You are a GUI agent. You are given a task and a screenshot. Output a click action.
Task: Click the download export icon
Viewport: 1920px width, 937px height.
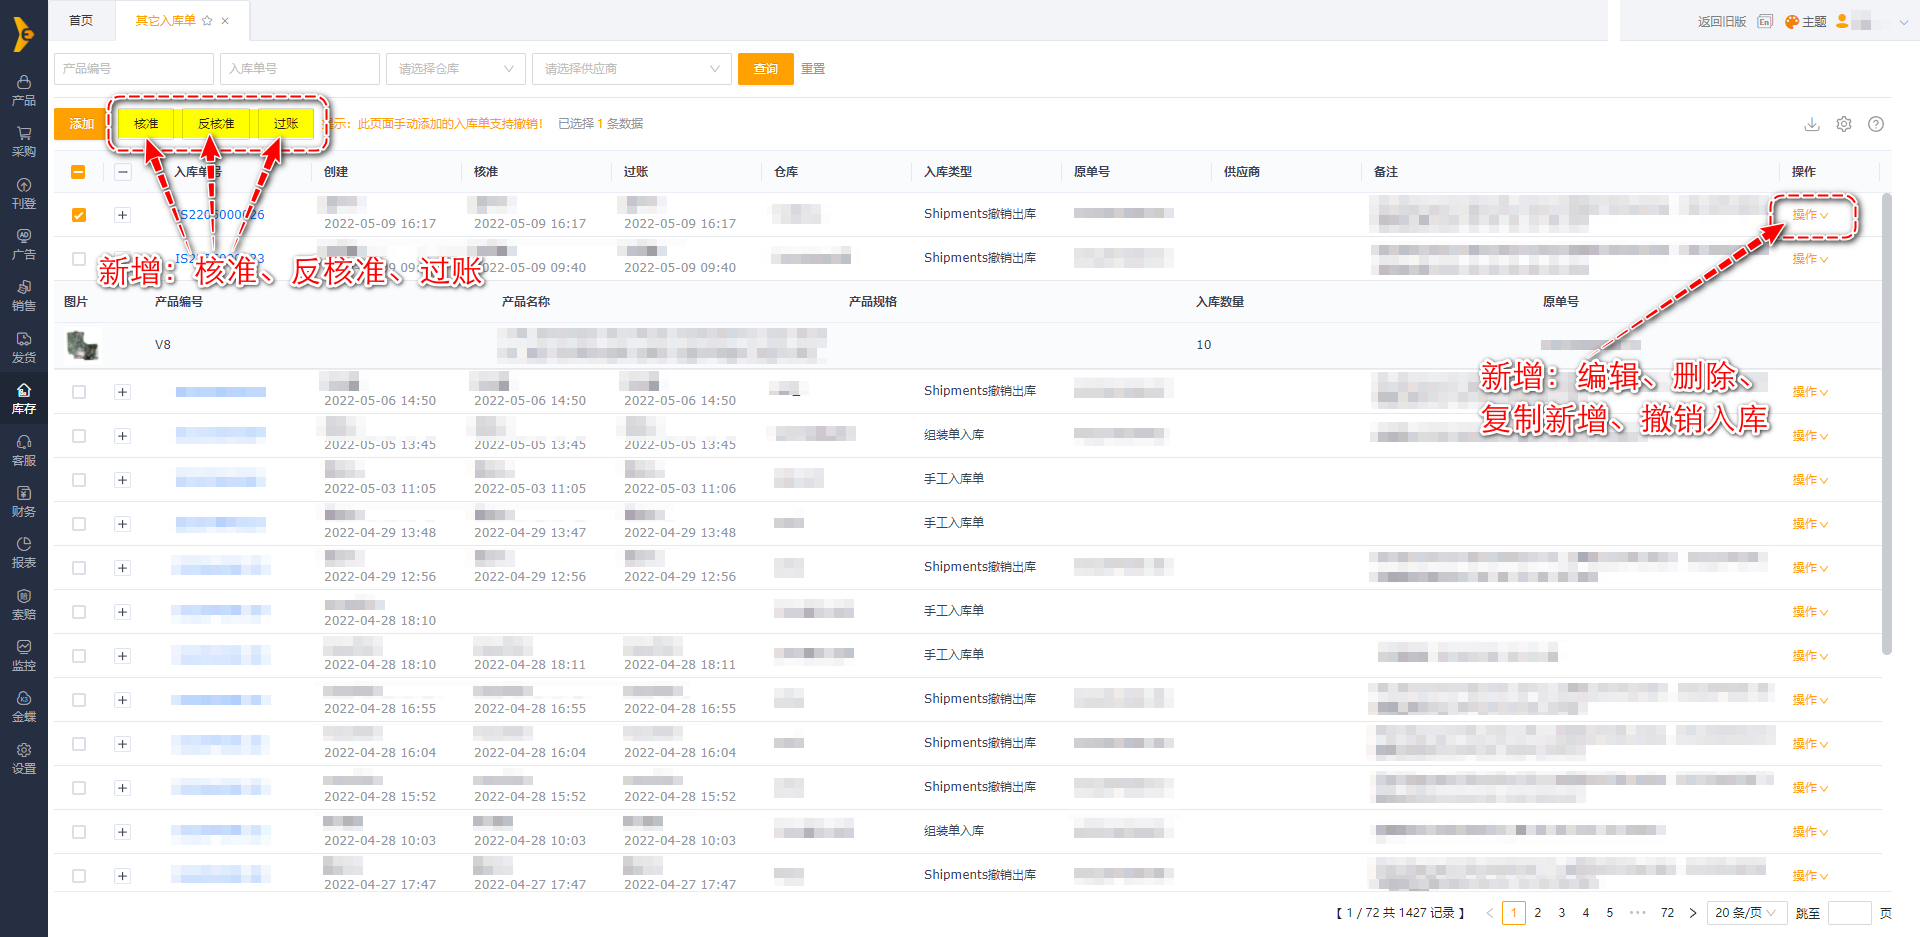point(1811,124)
